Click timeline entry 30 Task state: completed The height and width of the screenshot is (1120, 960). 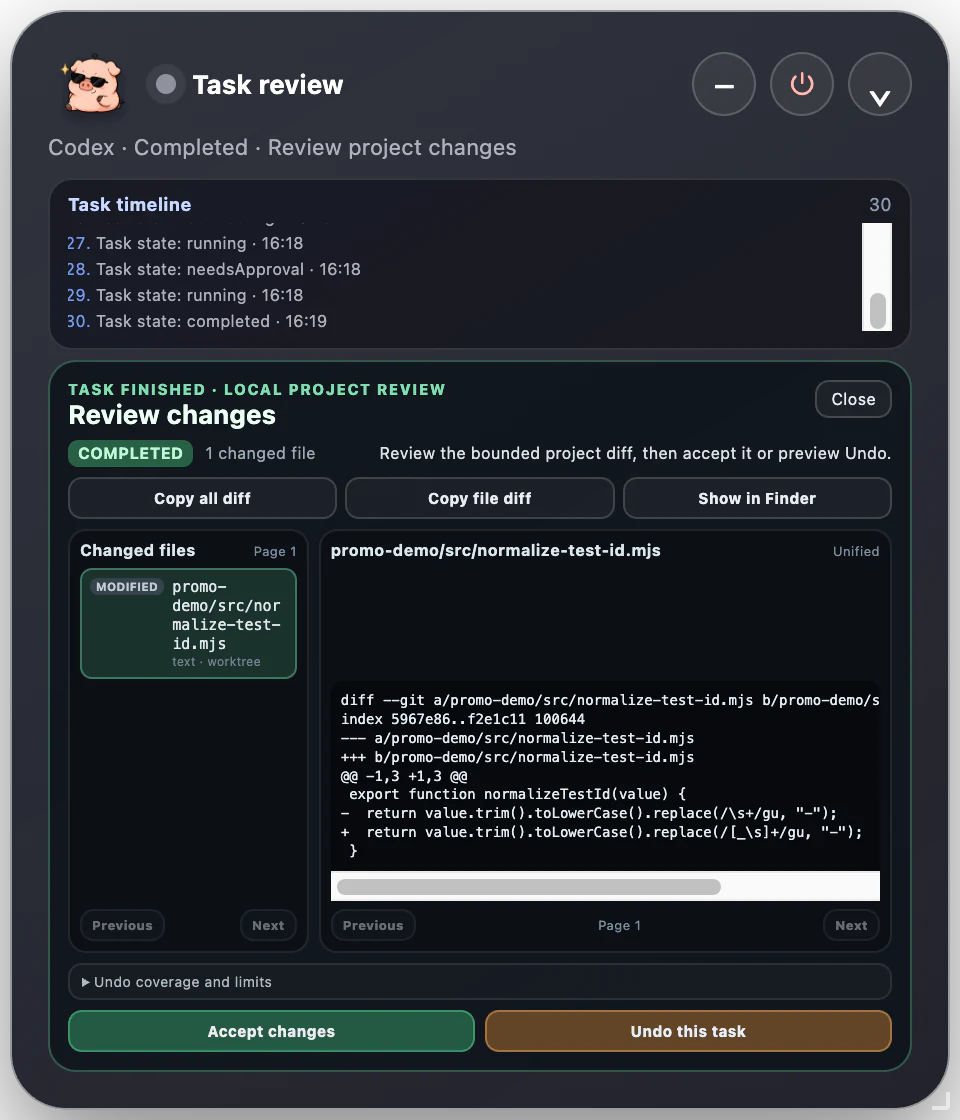point(196,321)
